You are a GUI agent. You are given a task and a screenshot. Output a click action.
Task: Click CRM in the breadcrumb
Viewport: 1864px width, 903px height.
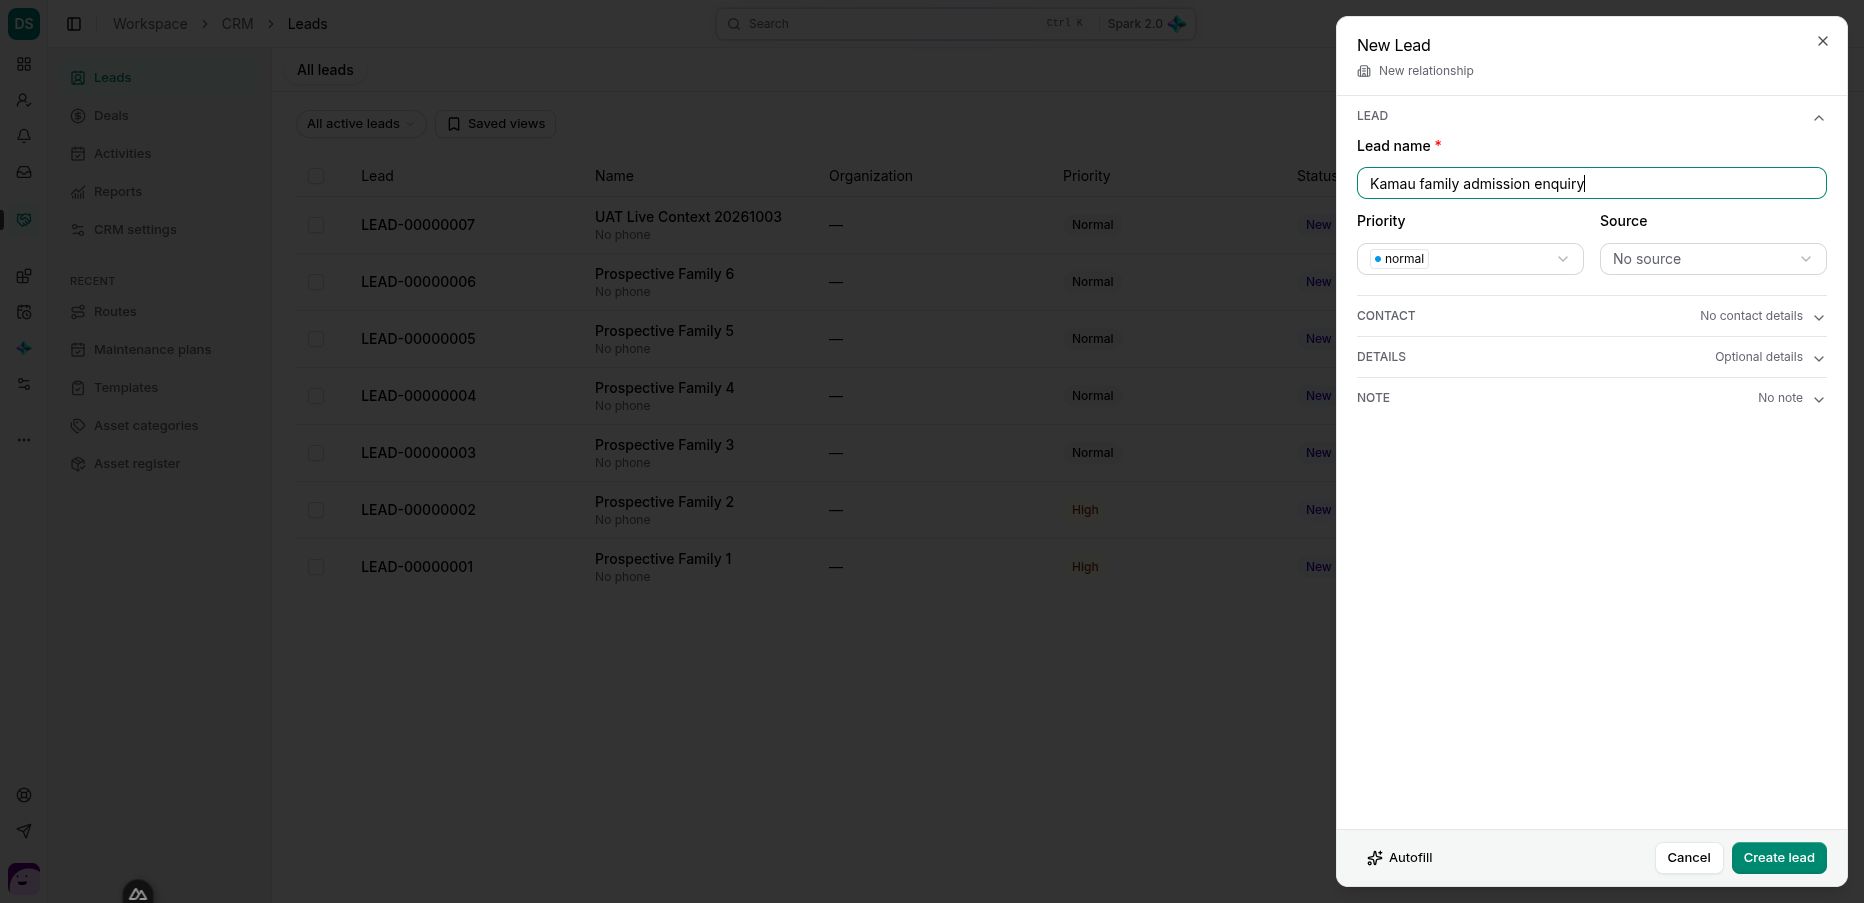[237, 24]
